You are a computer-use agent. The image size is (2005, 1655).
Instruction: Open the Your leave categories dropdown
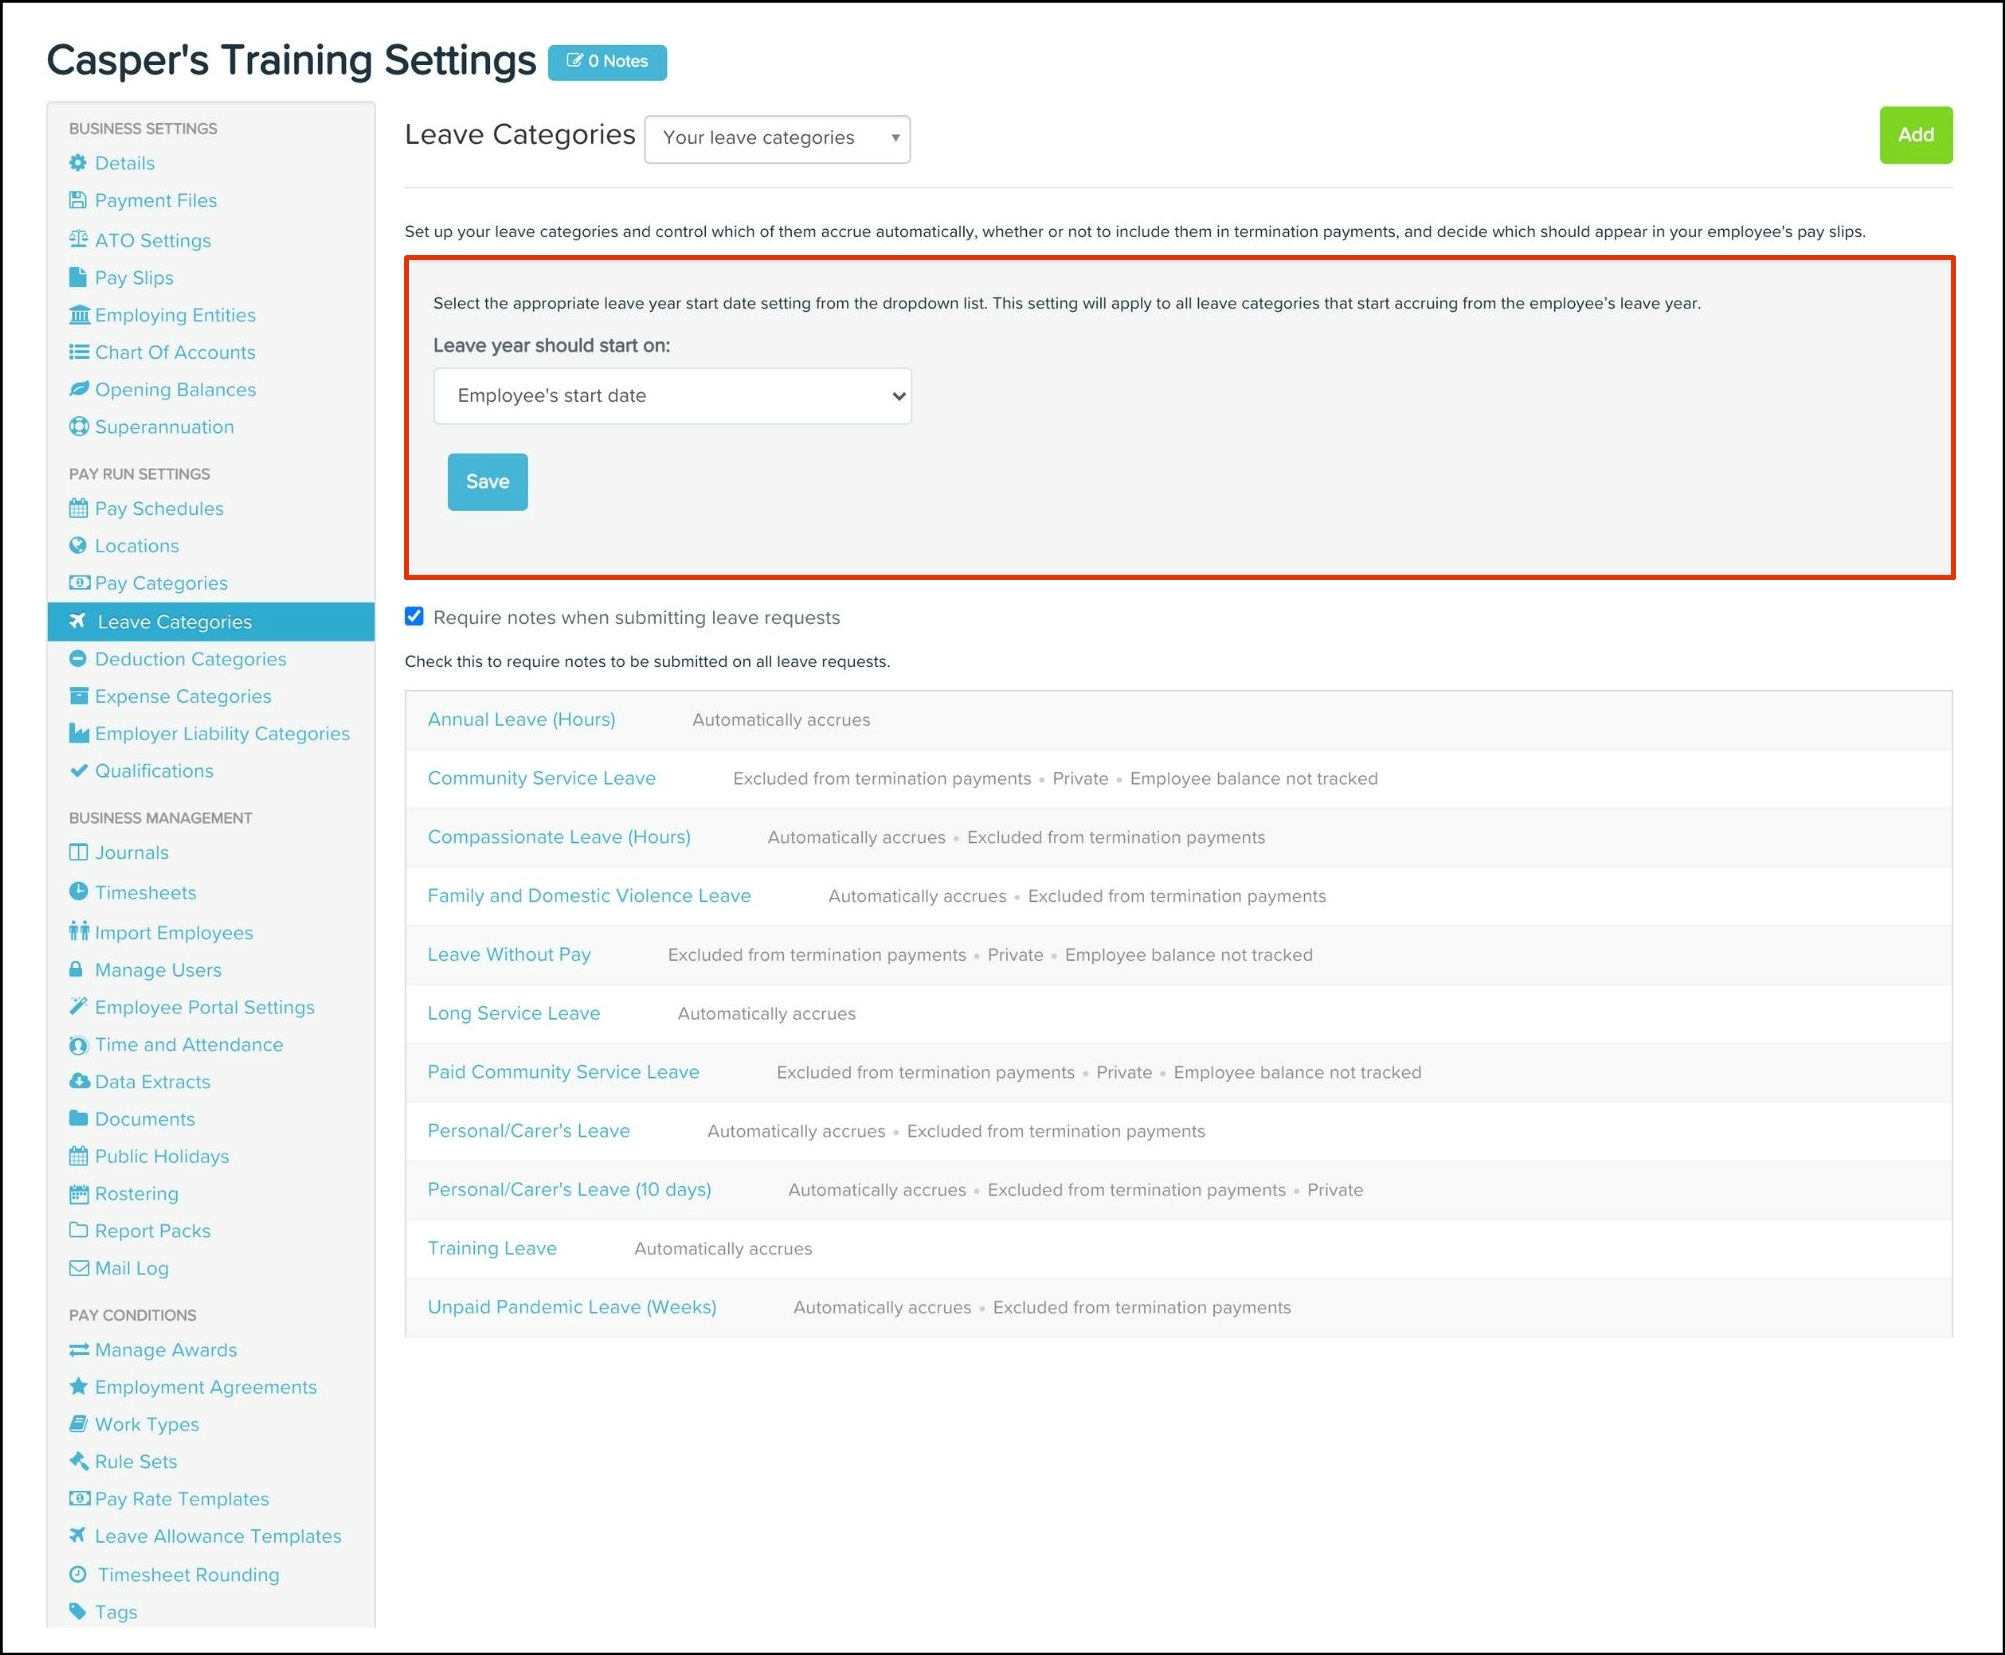777,138
